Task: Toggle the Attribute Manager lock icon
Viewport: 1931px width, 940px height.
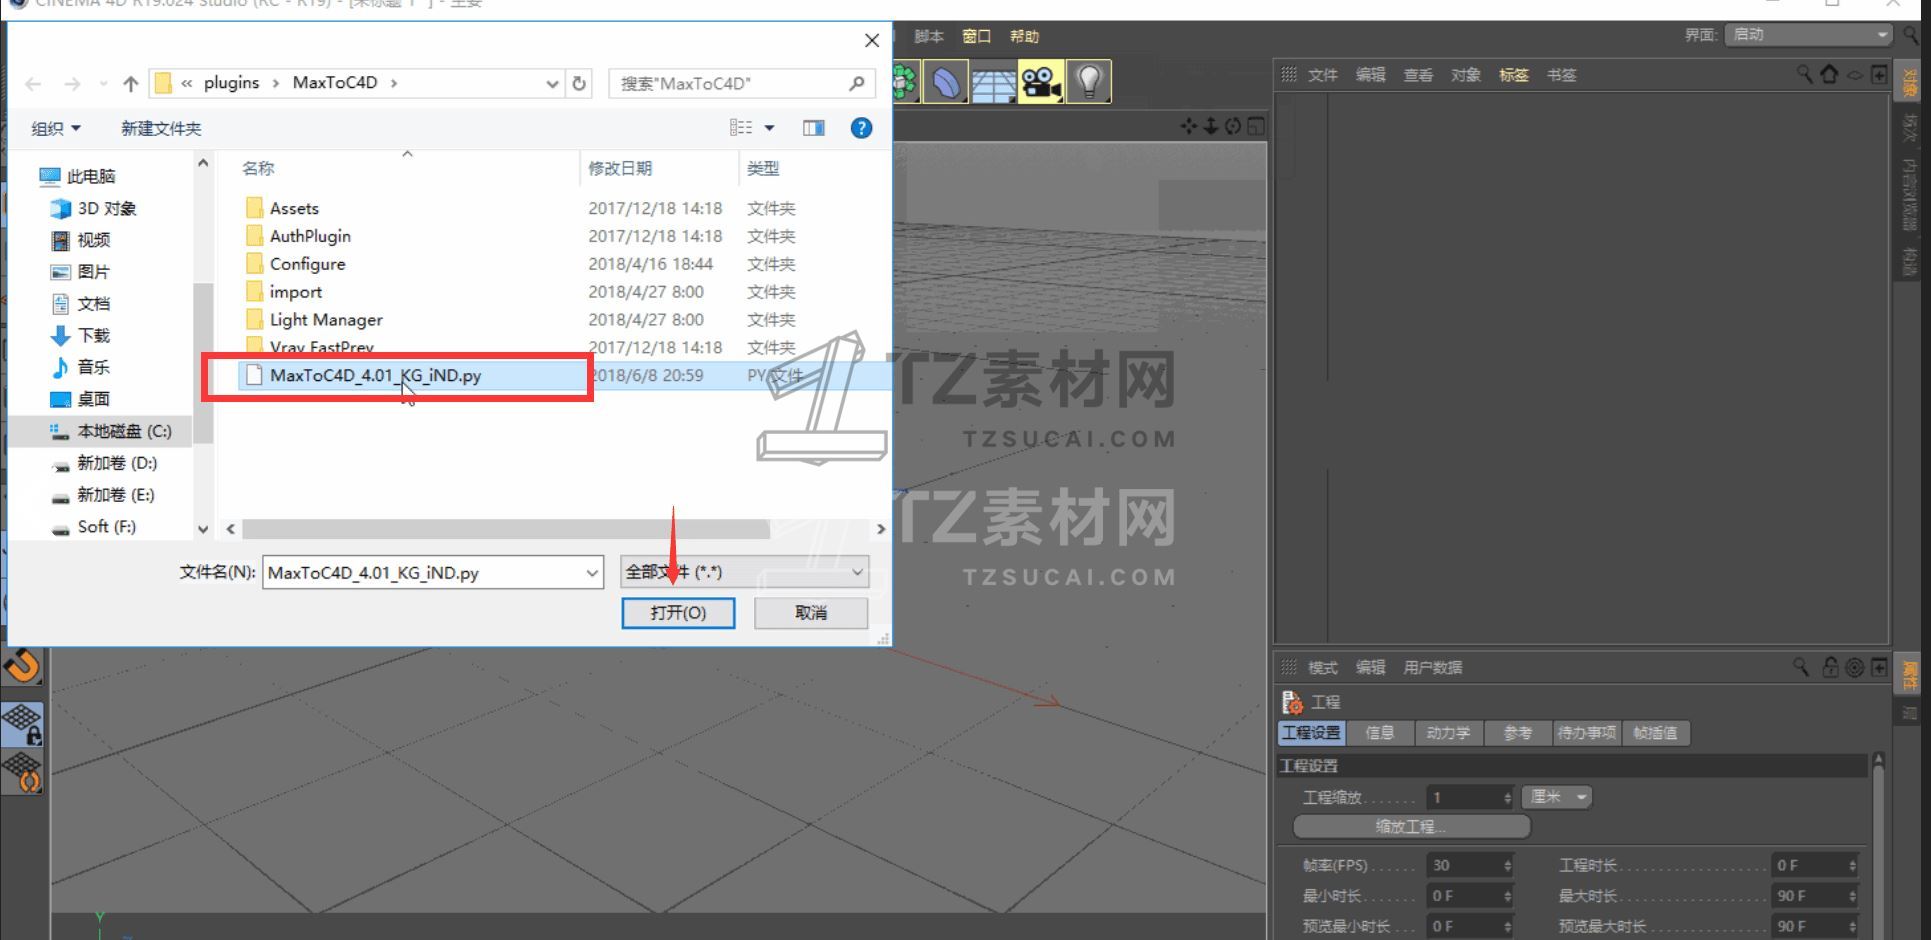Action: 1830,666
